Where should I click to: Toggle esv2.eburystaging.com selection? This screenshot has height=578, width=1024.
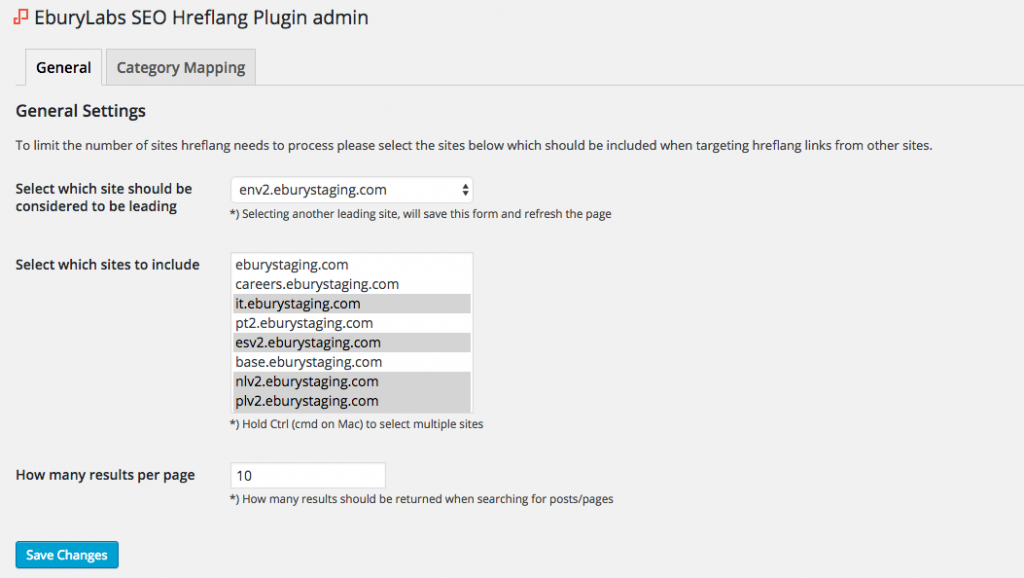[x=351, y=342]
